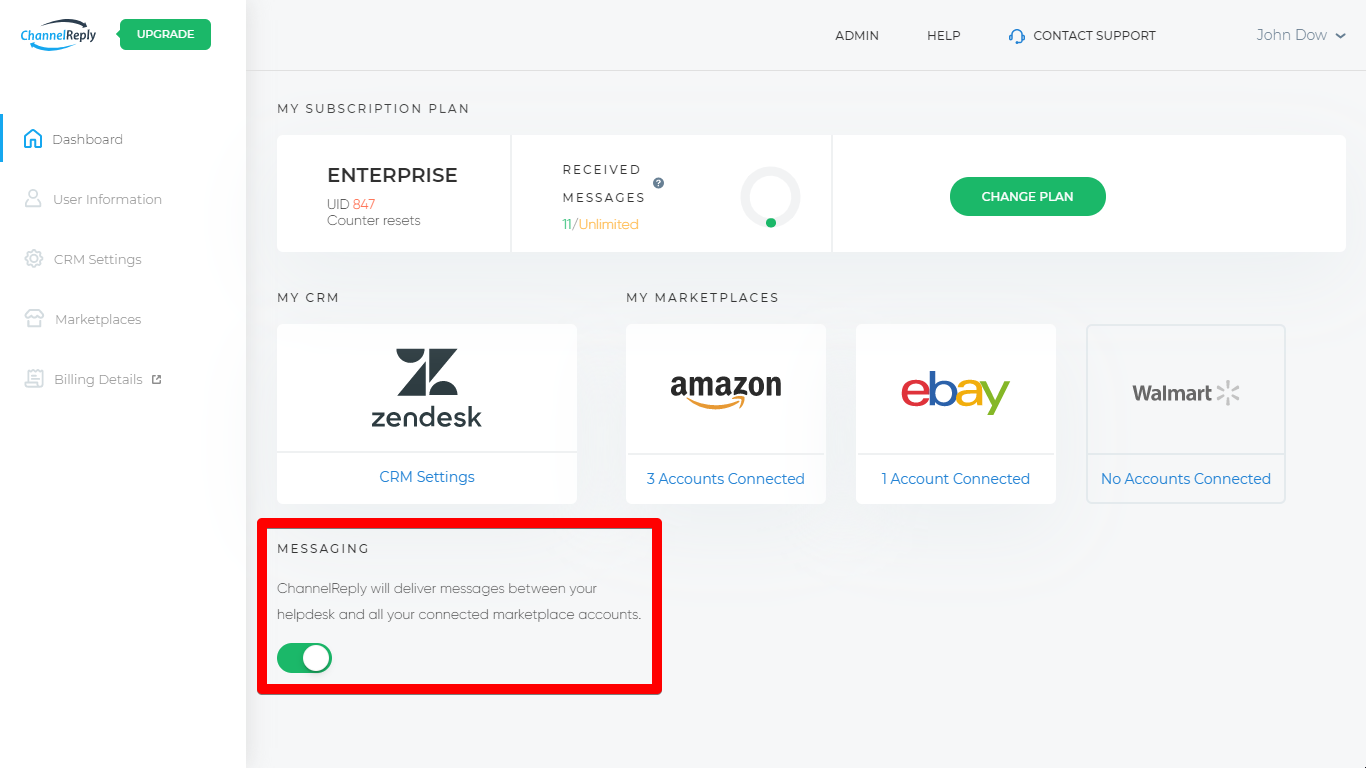
Task: Click the received messages circular progress ring
Action: (x=770, y=197)
